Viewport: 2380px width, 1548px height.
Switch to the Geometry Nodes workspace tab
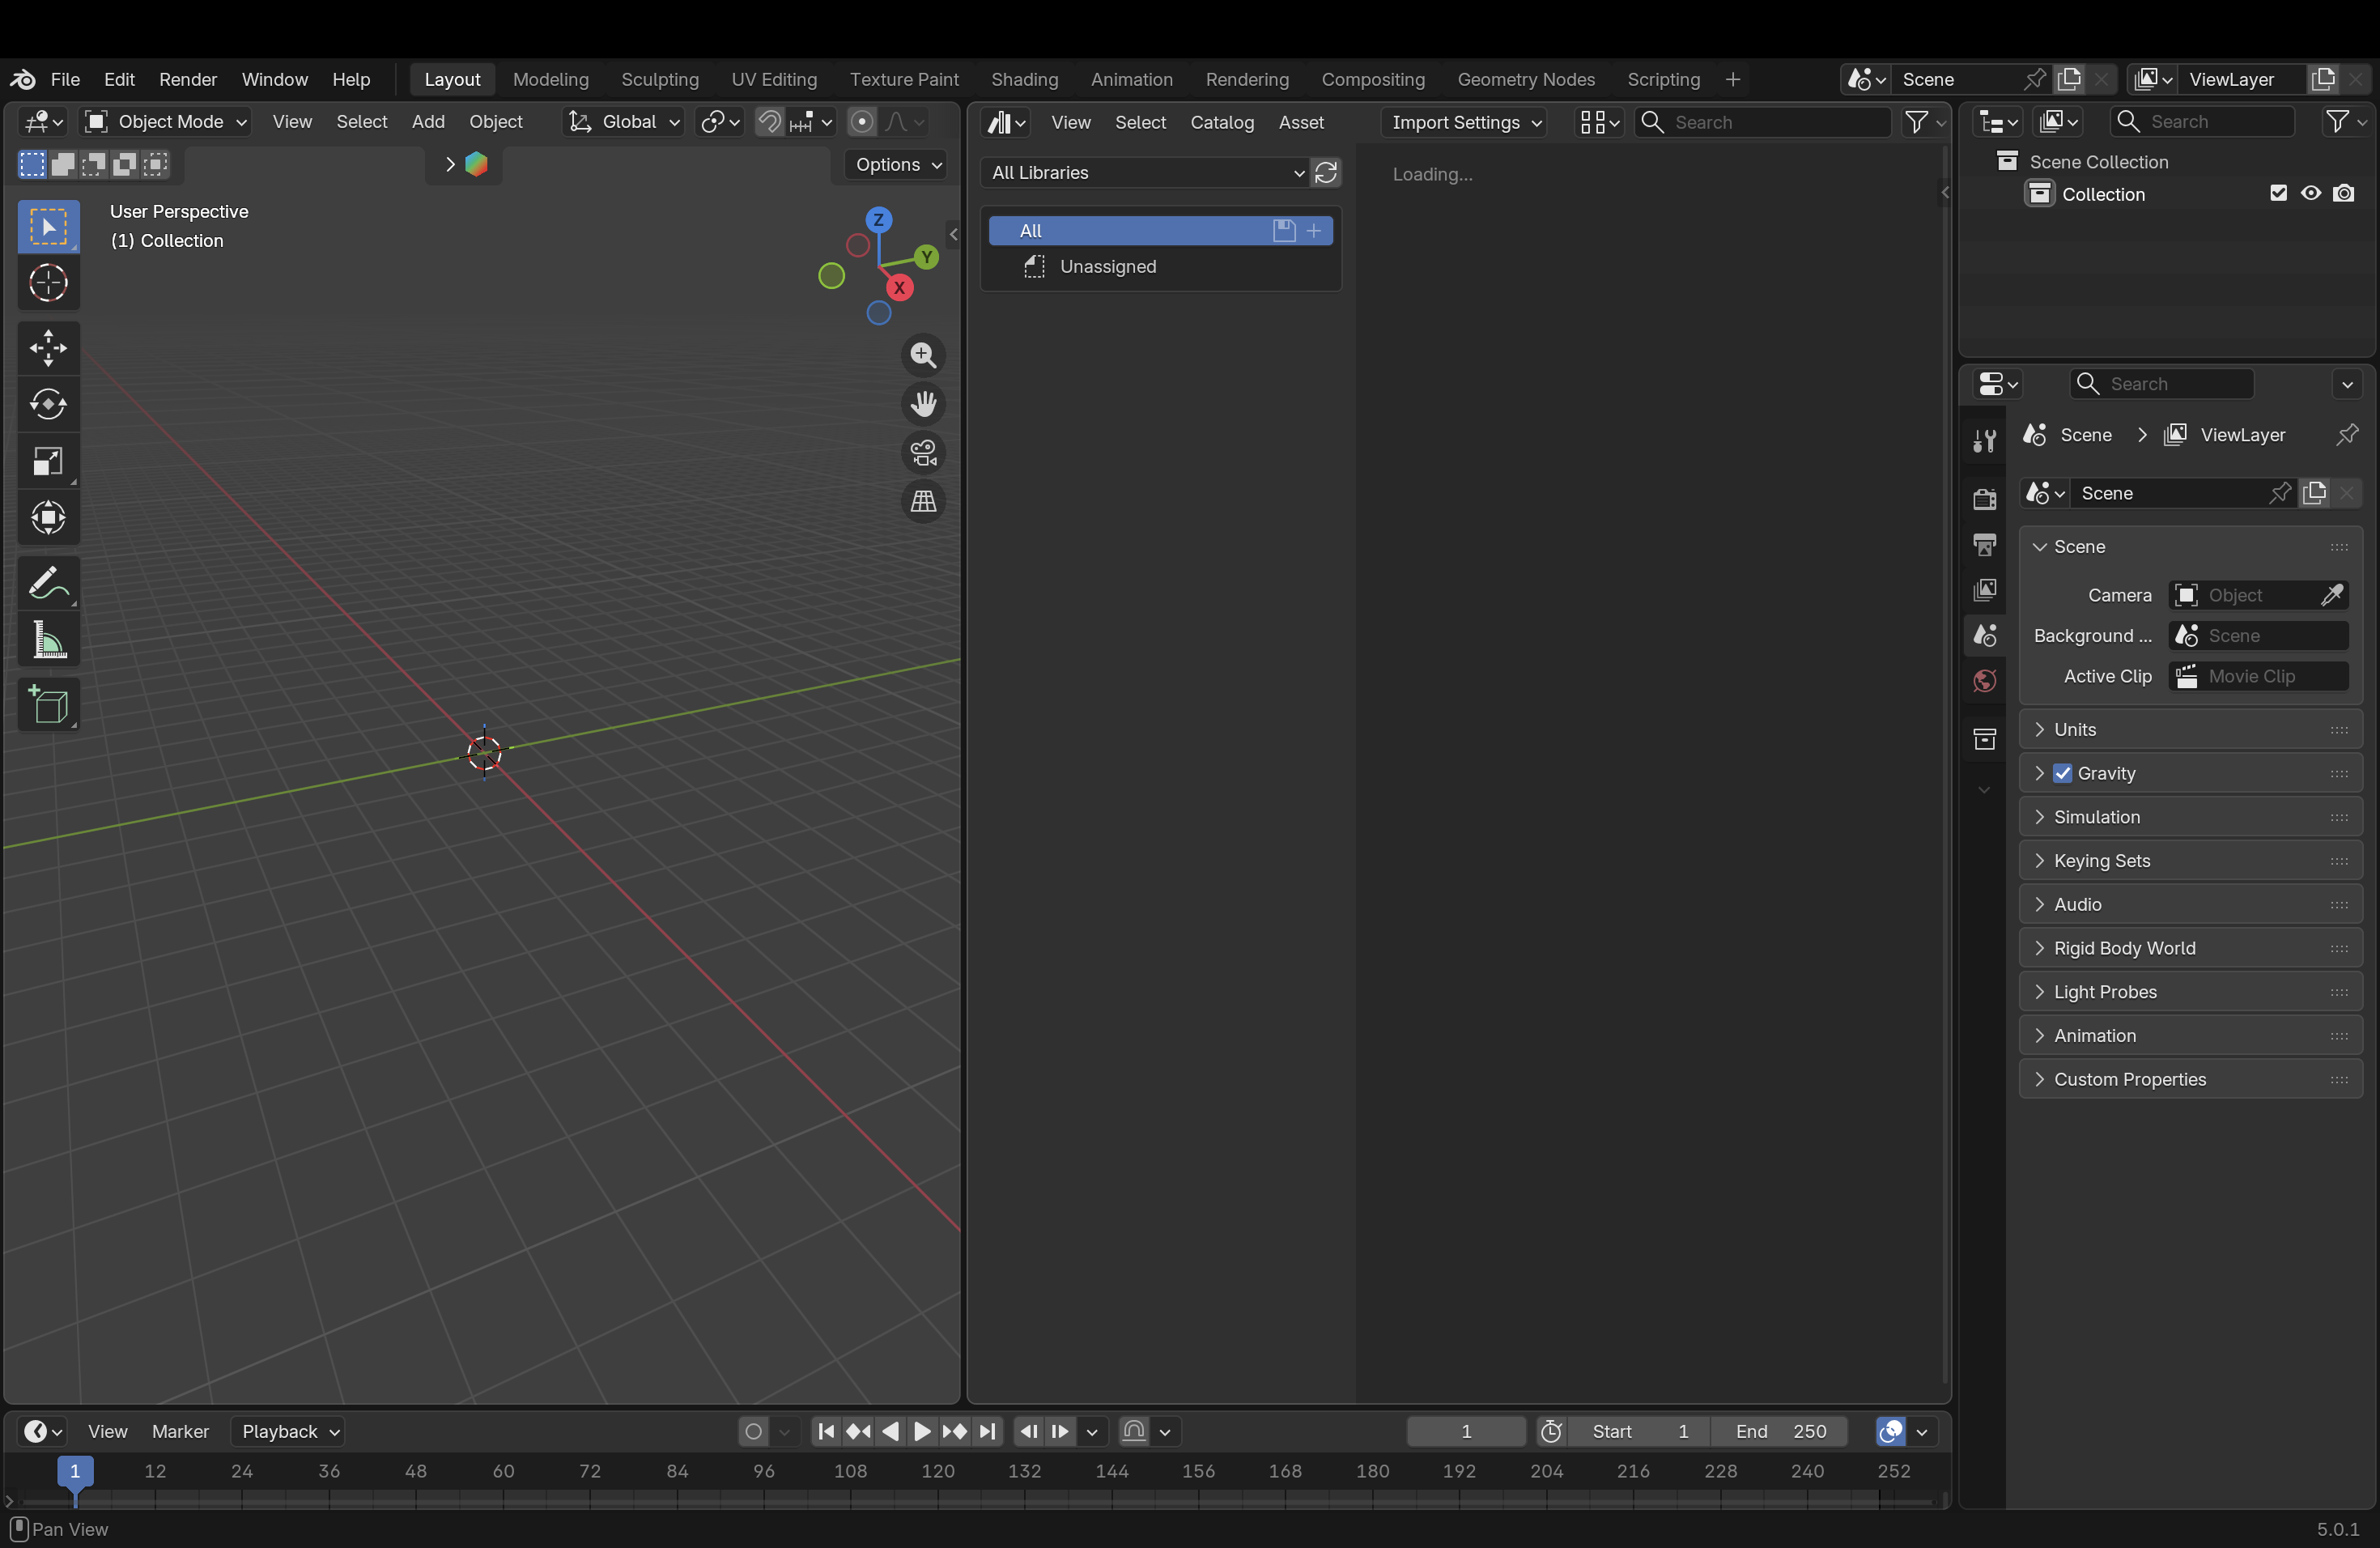pyautogui.click(x=1525, y=79)
